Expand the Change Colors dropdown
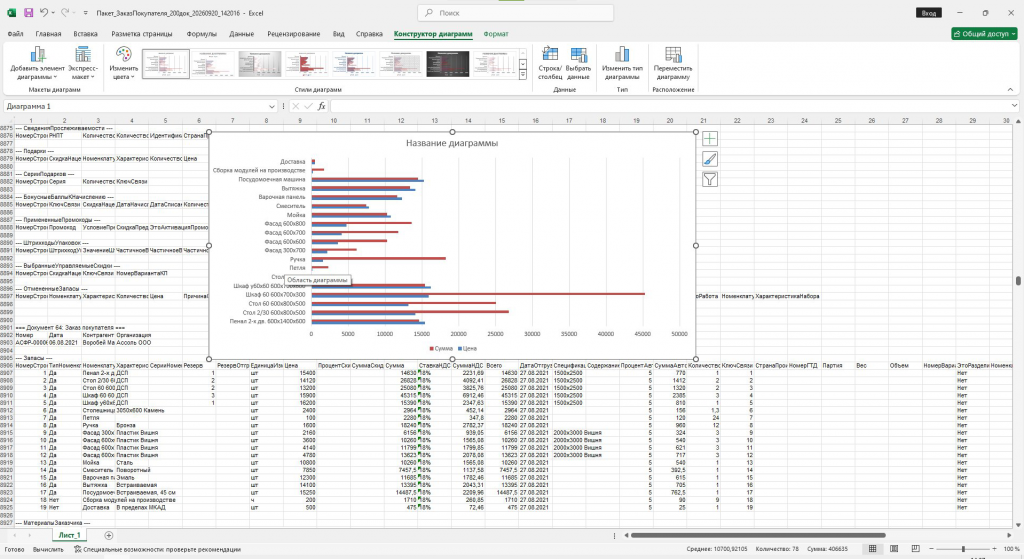Screen dimensions: 1024x559 (x=123, y=63)
